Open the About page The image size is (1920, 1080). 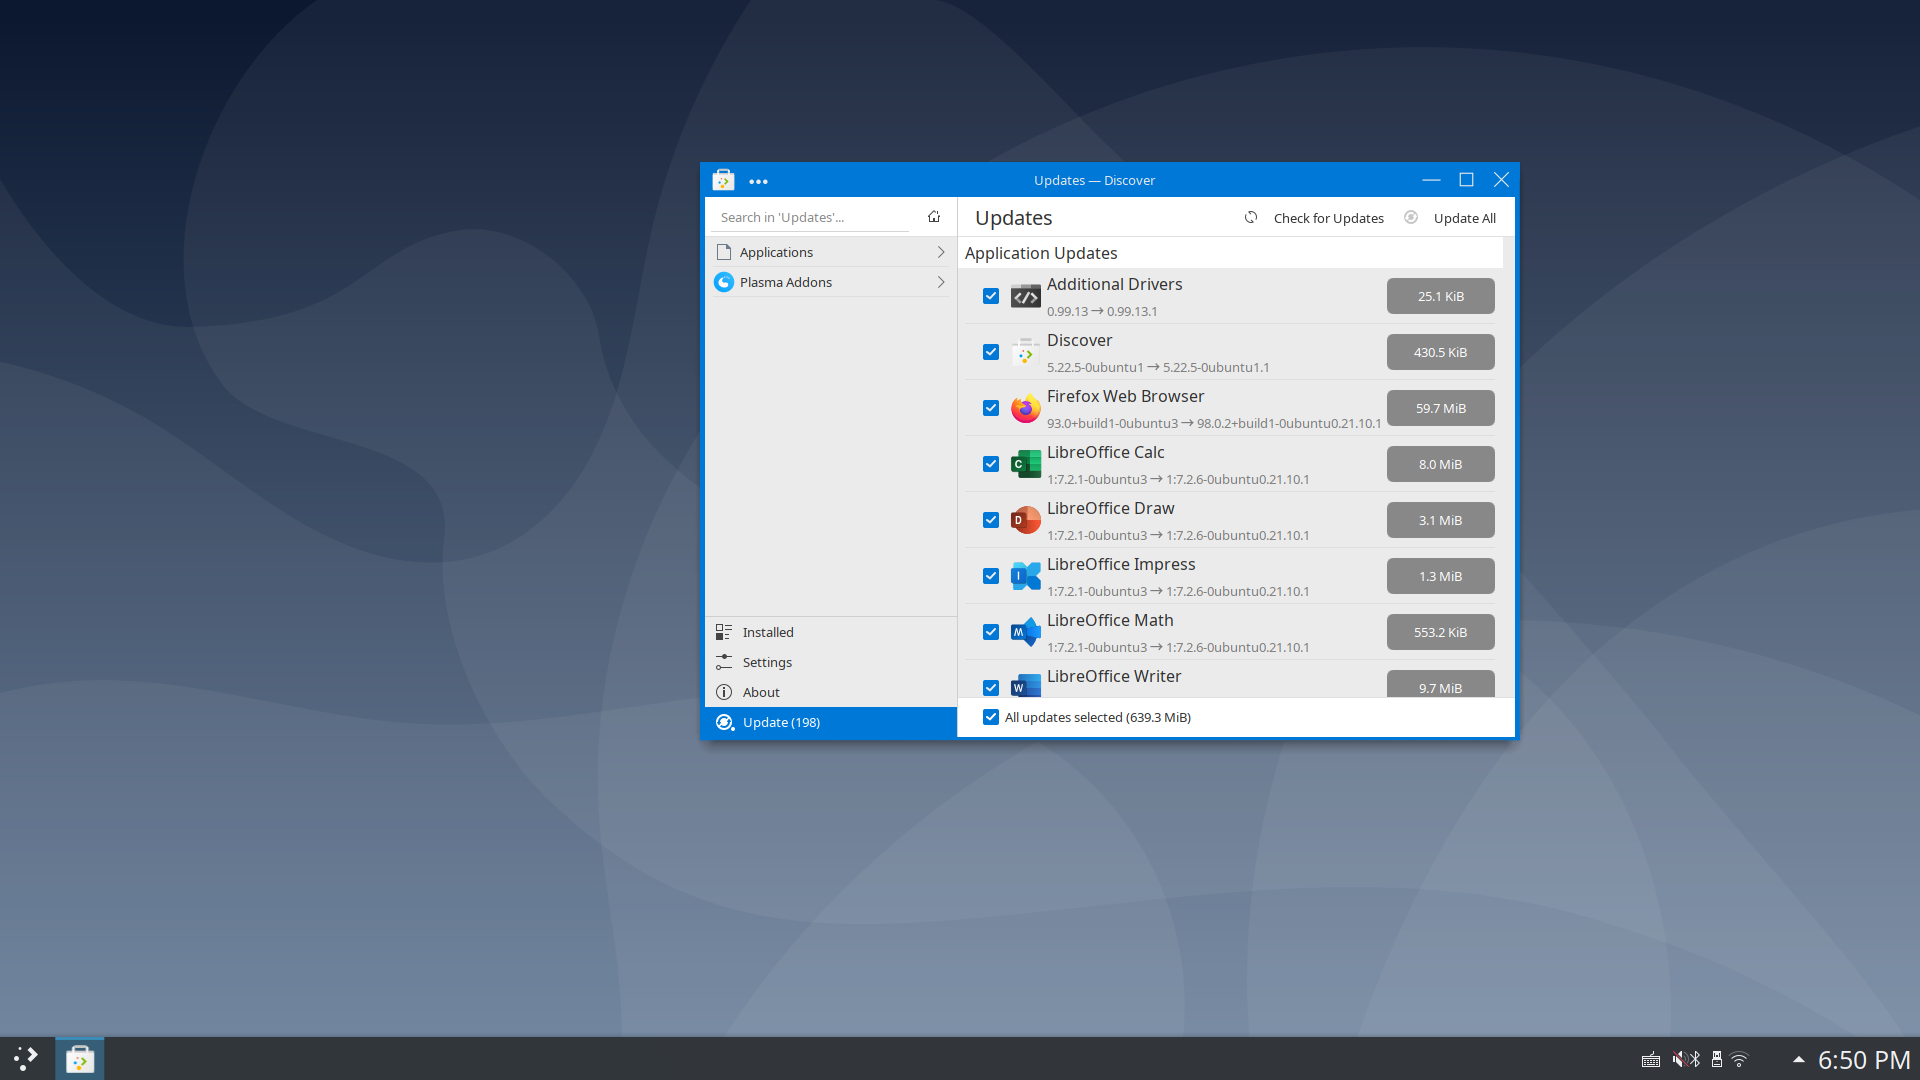click(x=831, y=692)
